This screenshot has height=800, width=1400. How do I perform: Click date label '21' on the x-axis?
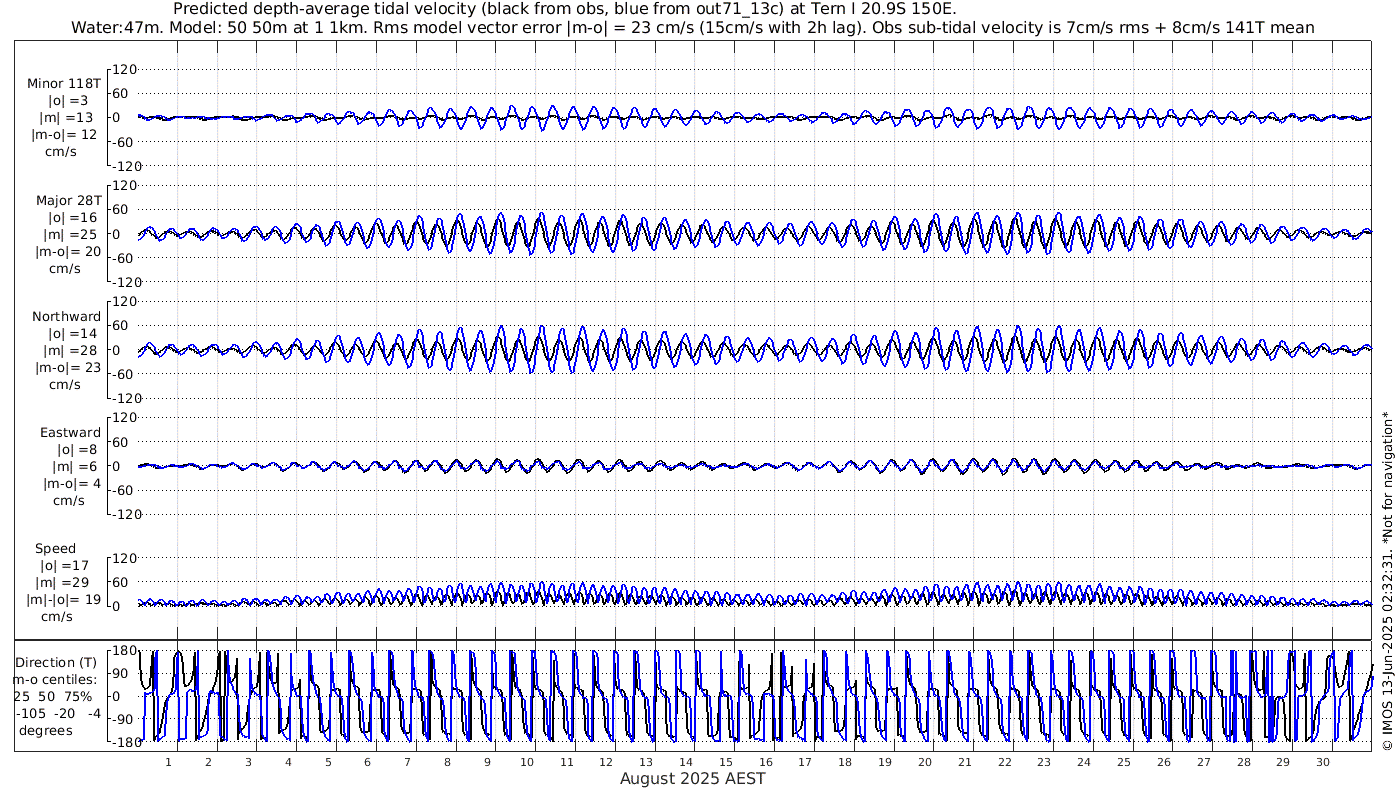point(965,762)
